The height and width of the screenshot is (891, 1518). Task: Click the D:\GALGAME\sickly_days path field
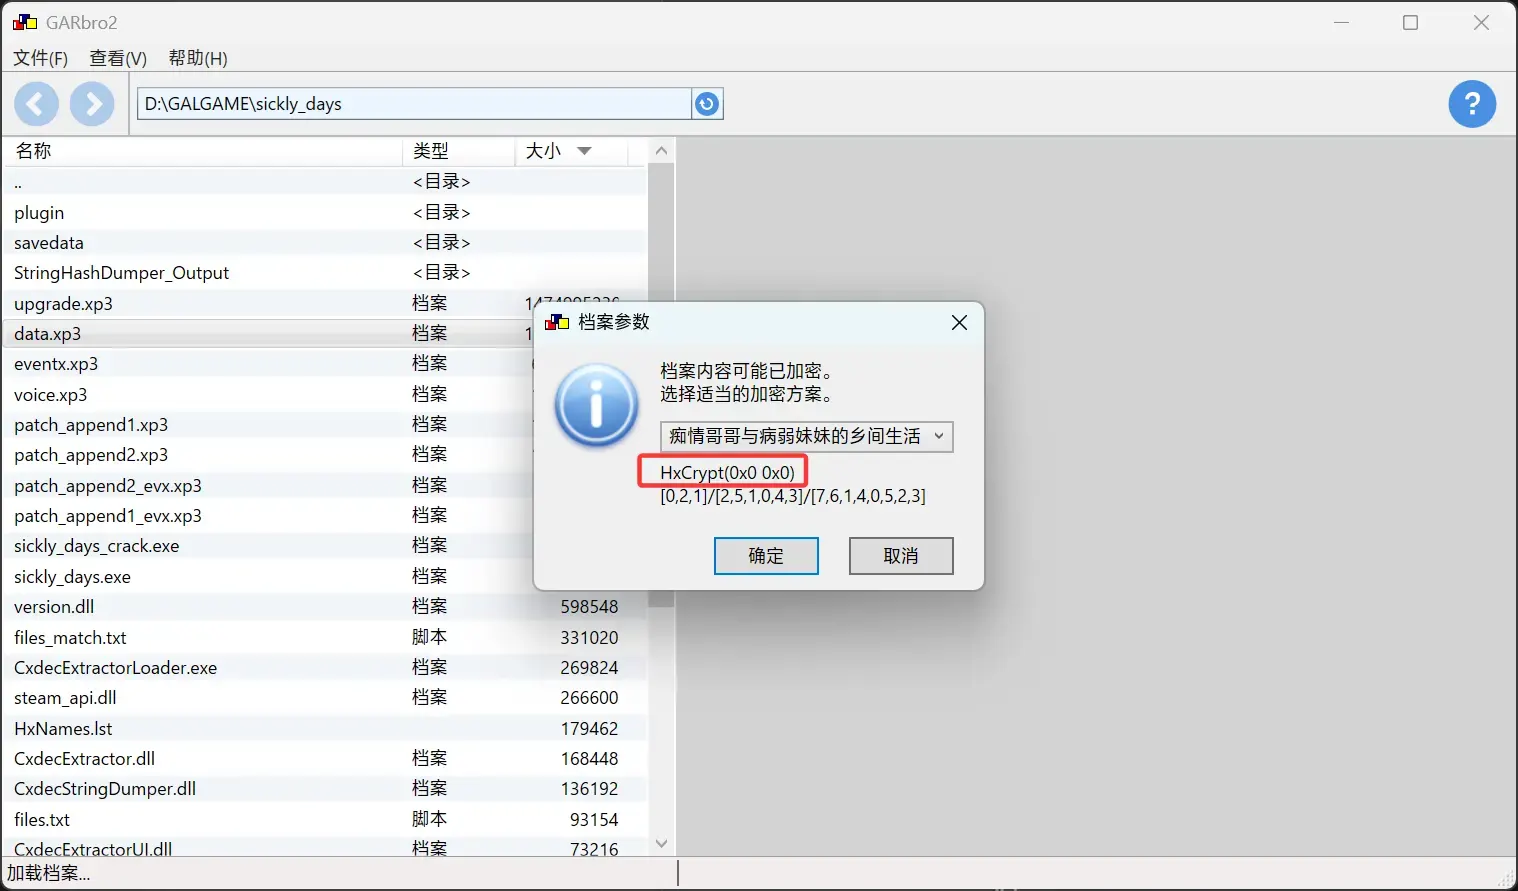click(x=413, y=104)
